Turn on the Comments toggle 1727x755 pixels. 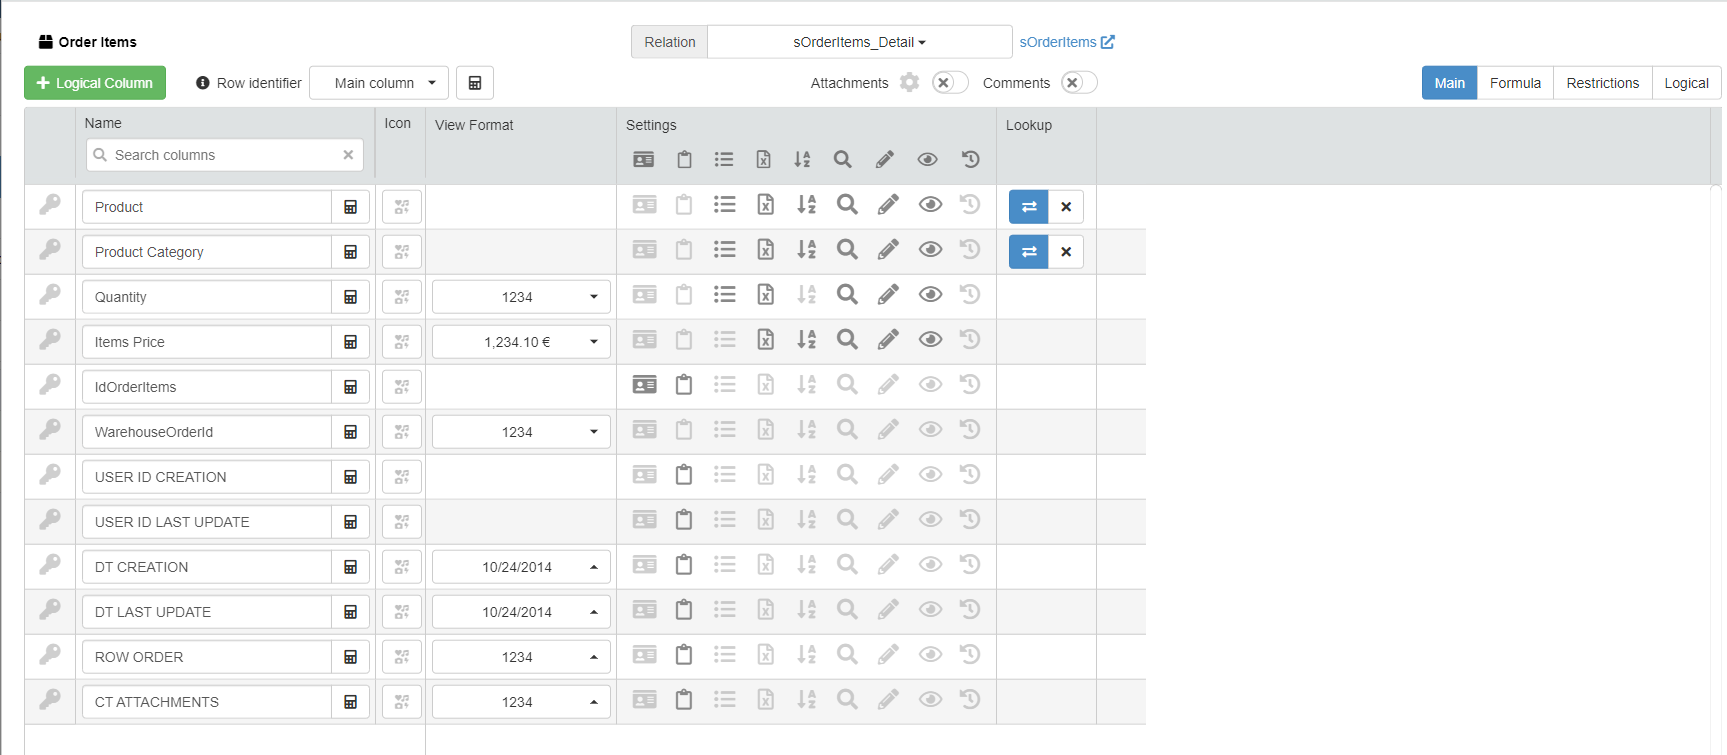[1079, 83]
